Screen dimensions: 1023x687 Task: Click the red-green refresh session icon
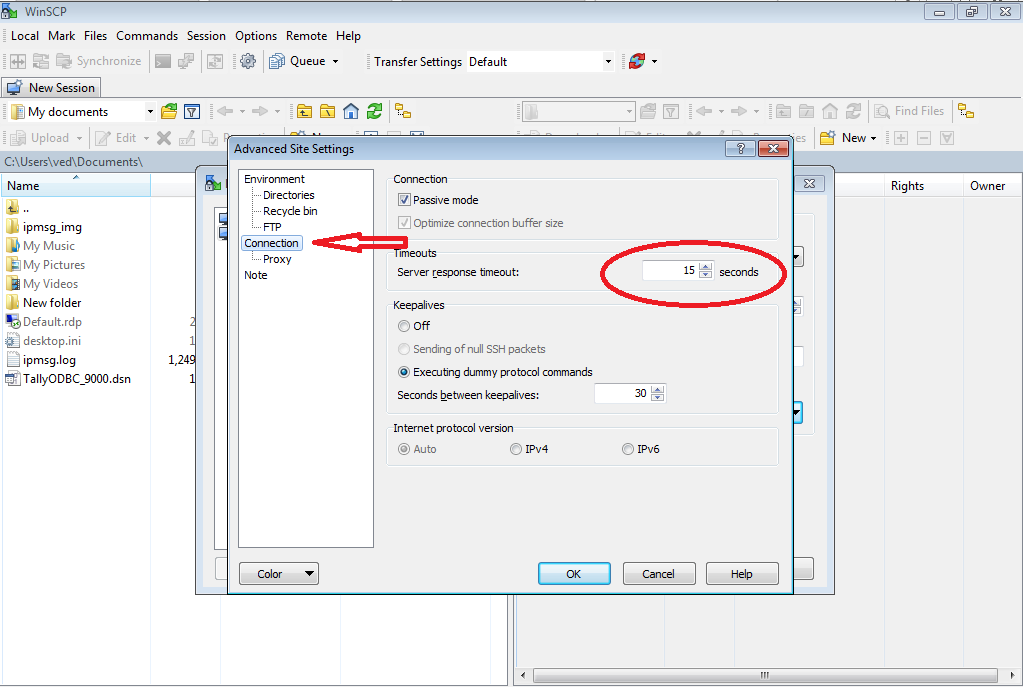coord(637,61)
